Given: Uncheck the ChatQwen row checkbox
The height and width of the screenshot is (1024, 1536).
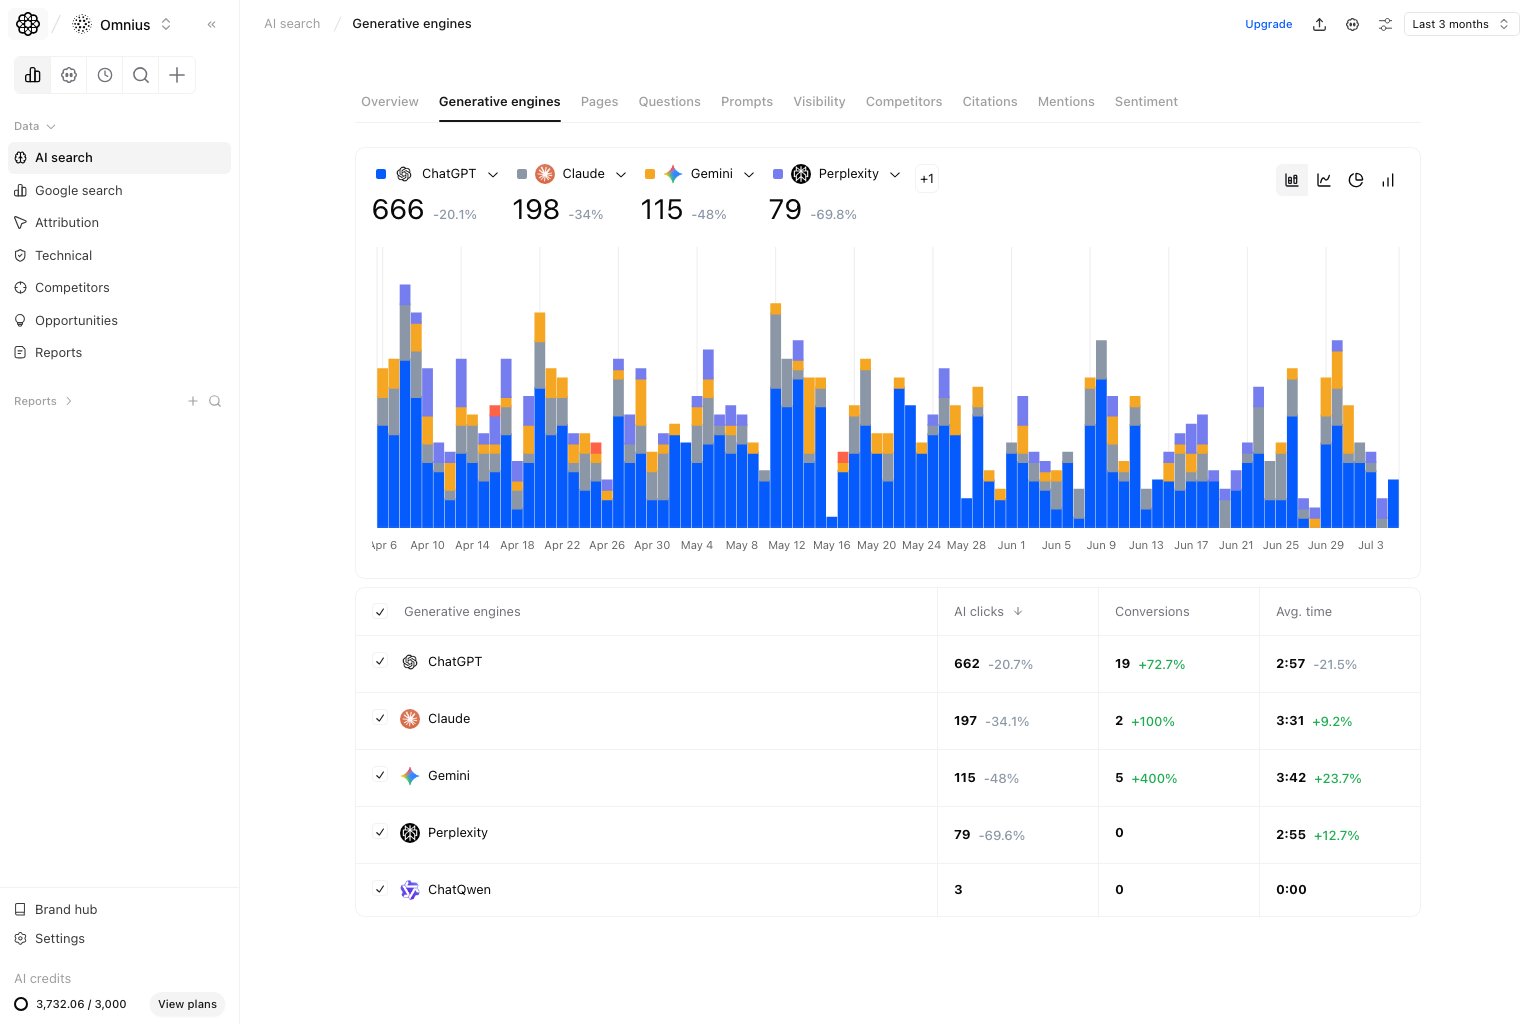Looking at the screenshot, I should click(x=380, y=889).
